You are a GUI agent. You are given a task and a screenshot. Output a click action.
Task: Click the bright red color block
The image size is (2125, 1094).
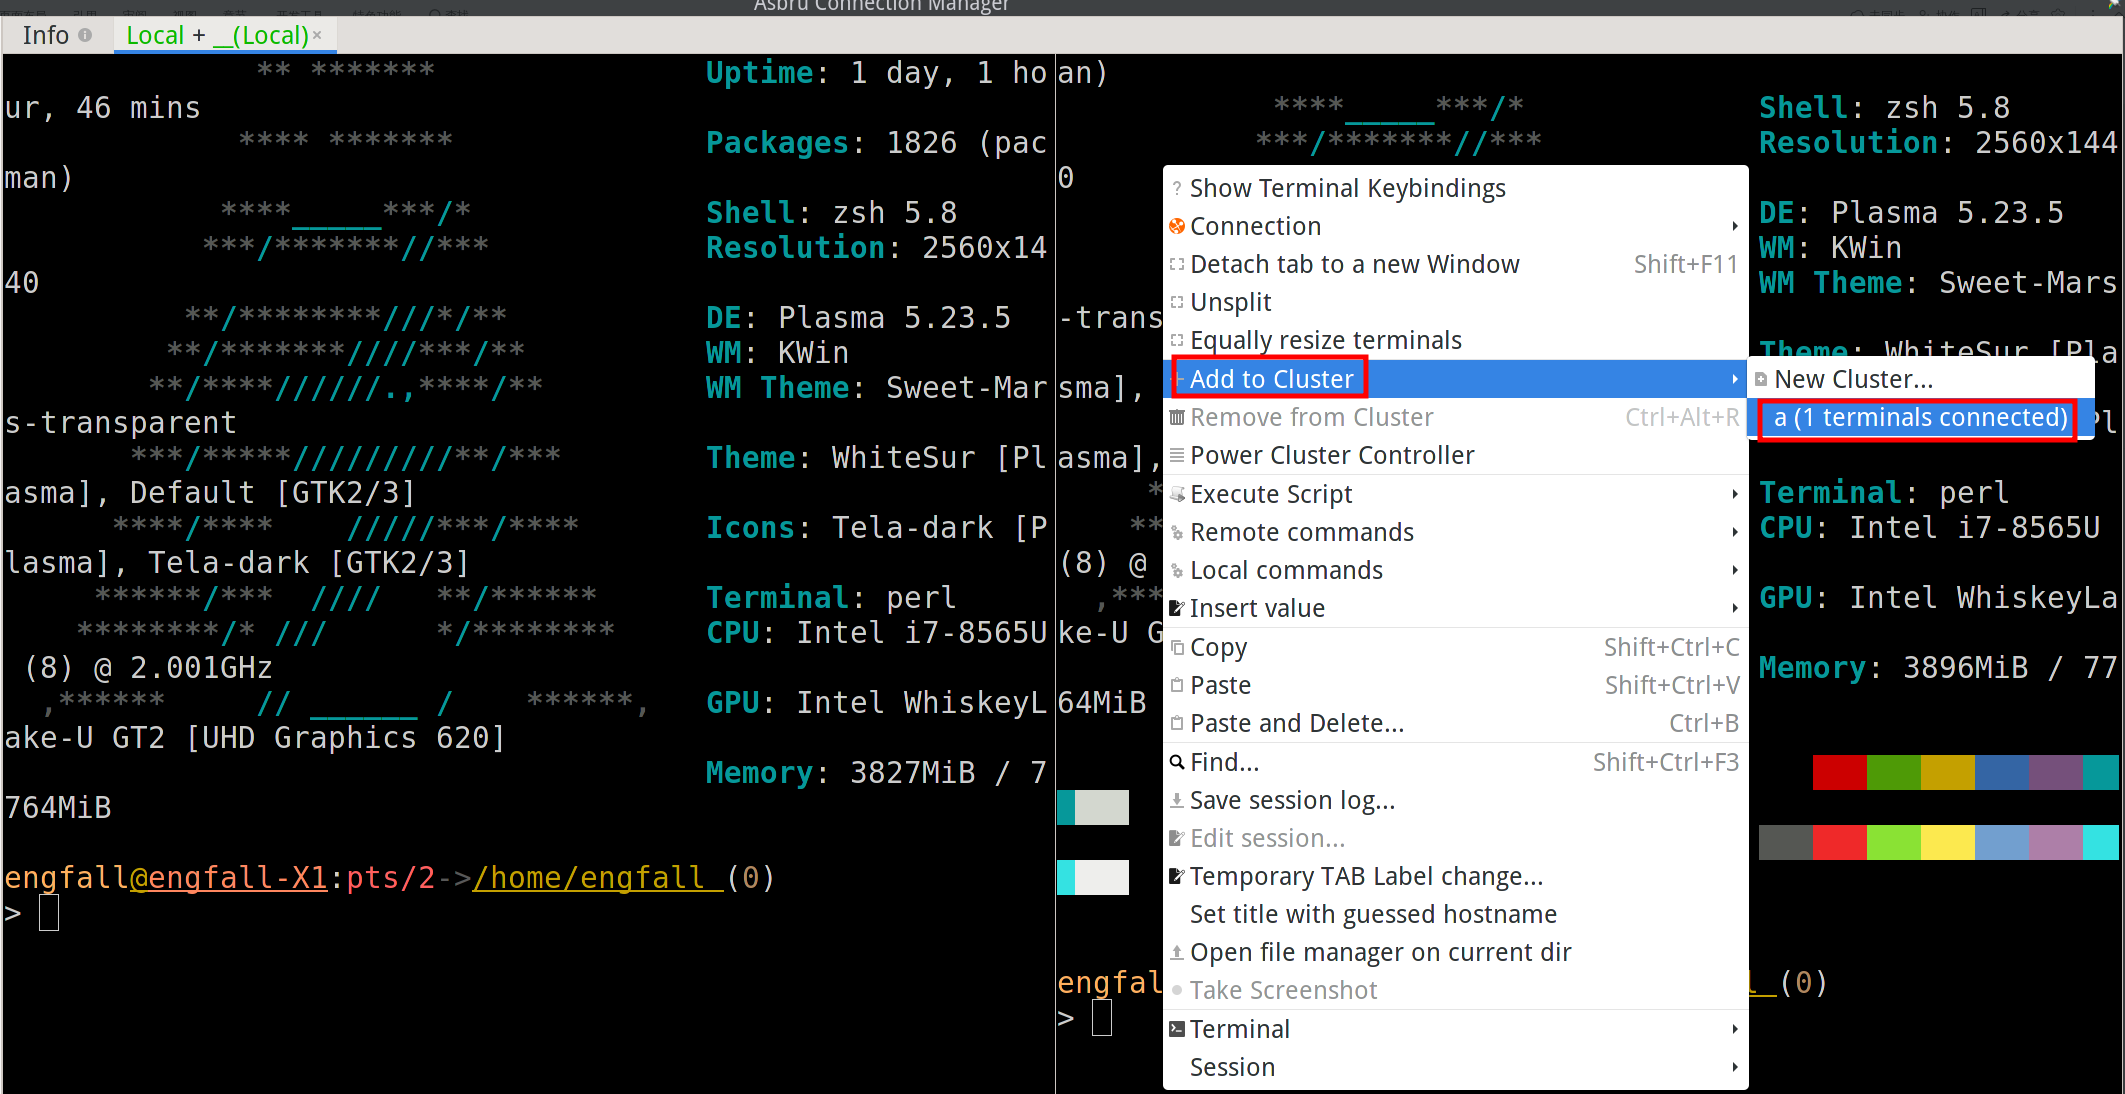point(1839,842)
